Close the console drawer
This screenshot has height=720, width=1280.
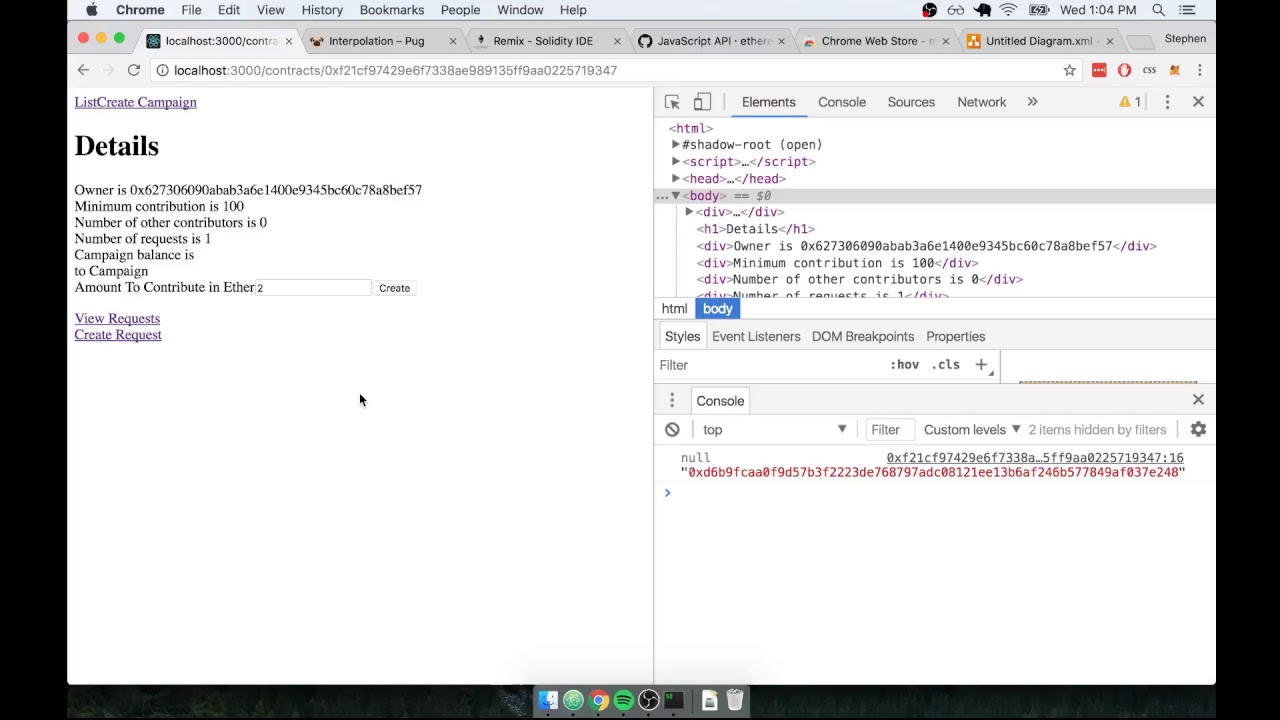tap(1198, 400)
